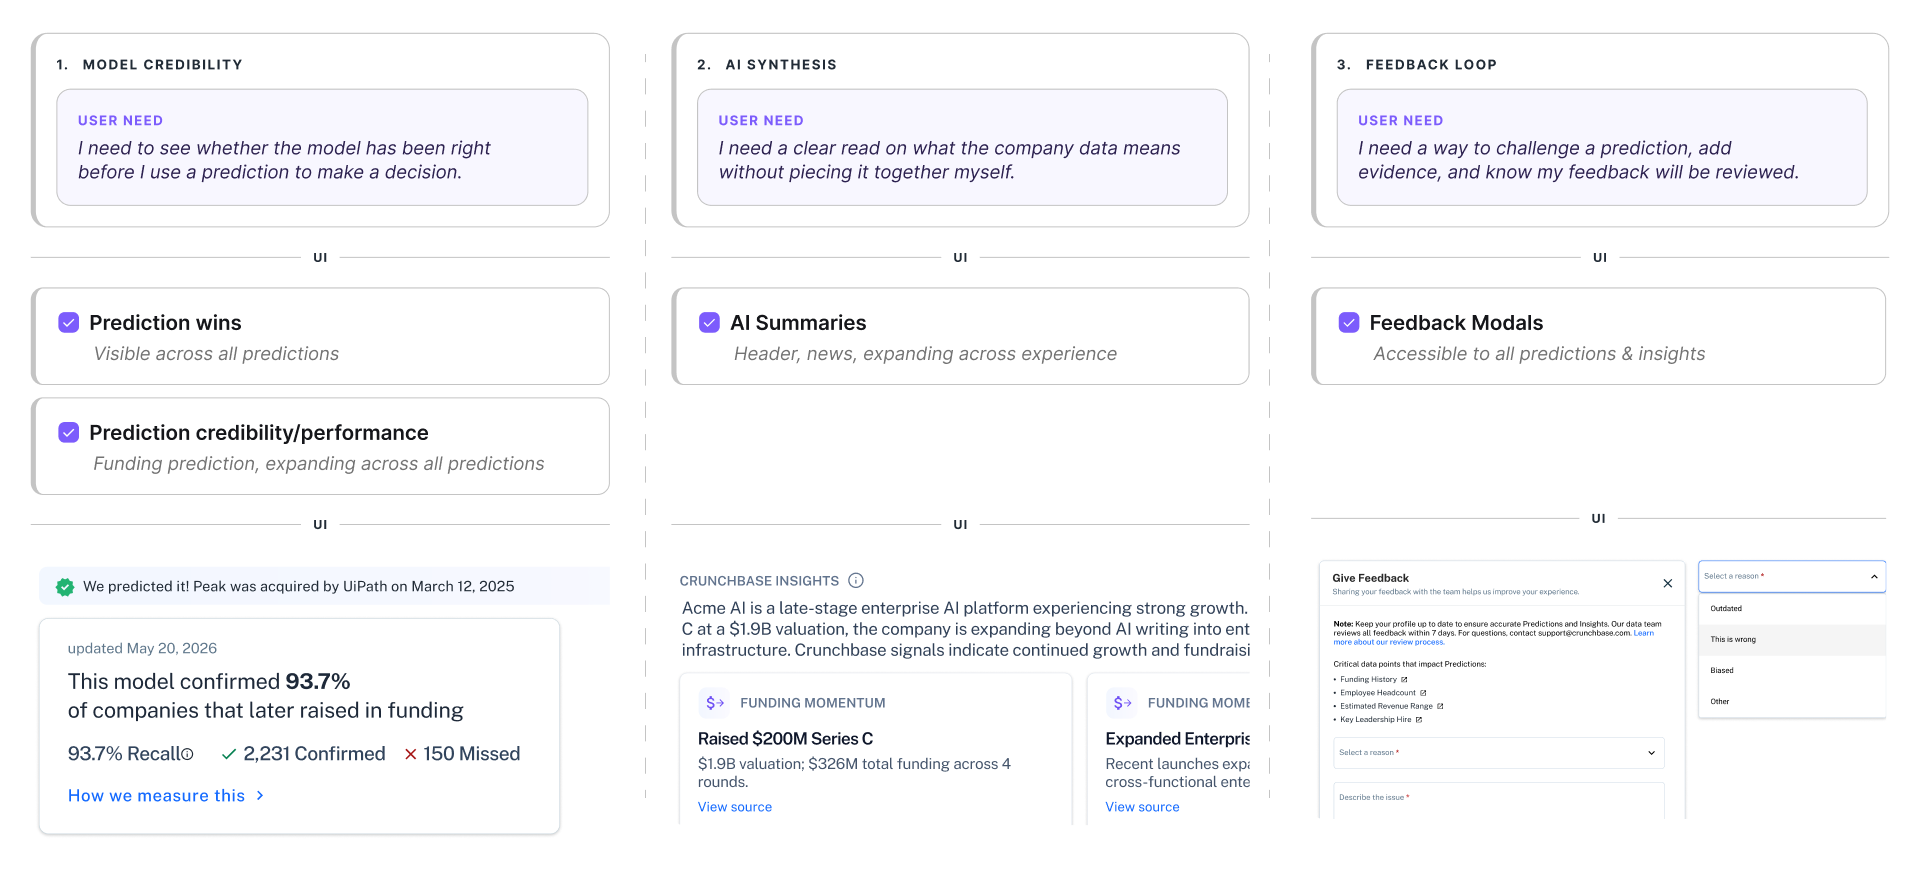The image size is (1920, 869).
Task: Click the 'MODEL CREDIBILITY' section heading
Action: 163,65
